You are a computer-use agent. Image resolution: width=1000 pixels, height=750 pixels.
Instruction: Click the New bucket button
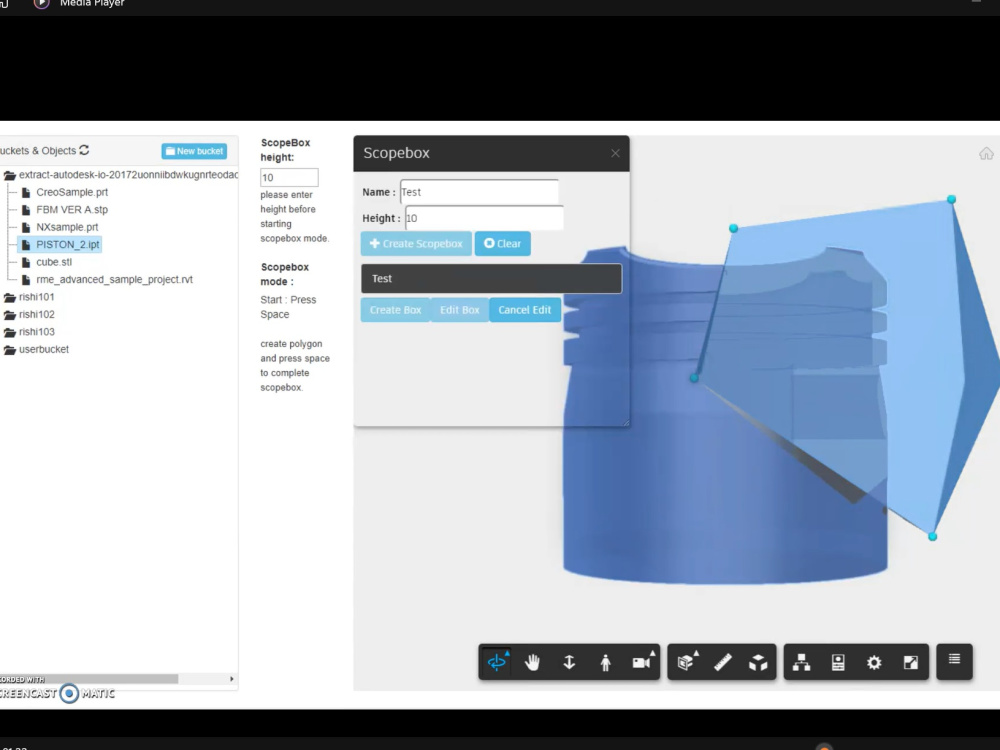194,151
